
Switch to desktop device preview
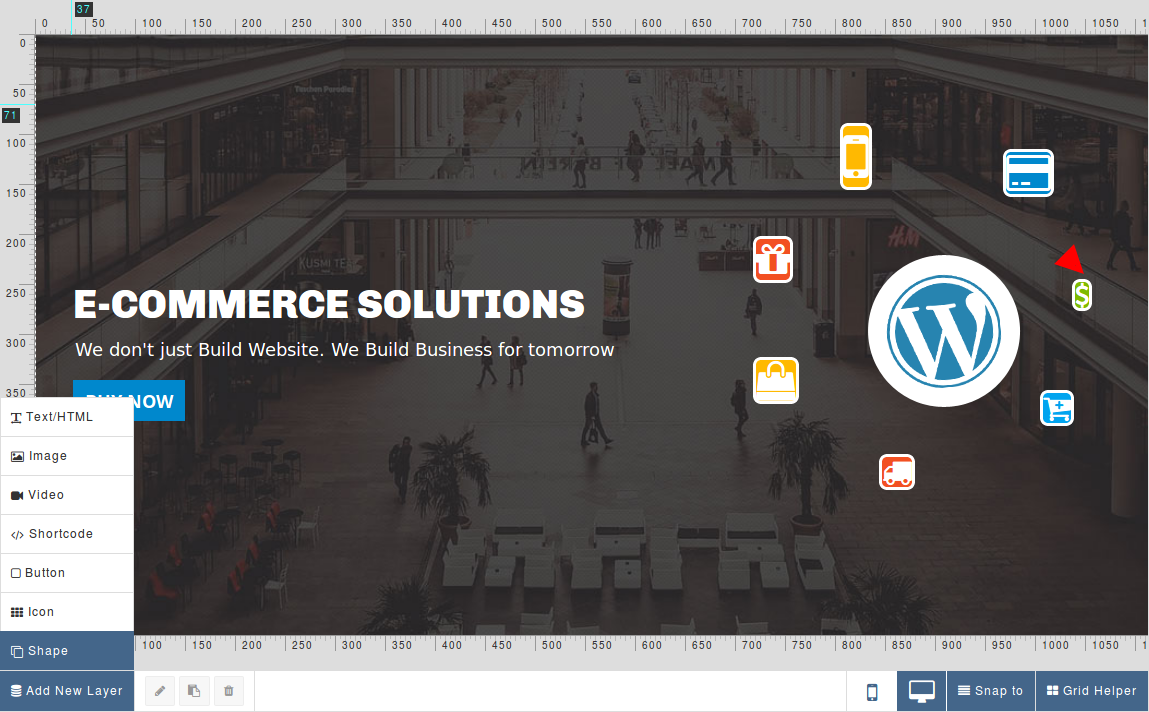point(921,691)
